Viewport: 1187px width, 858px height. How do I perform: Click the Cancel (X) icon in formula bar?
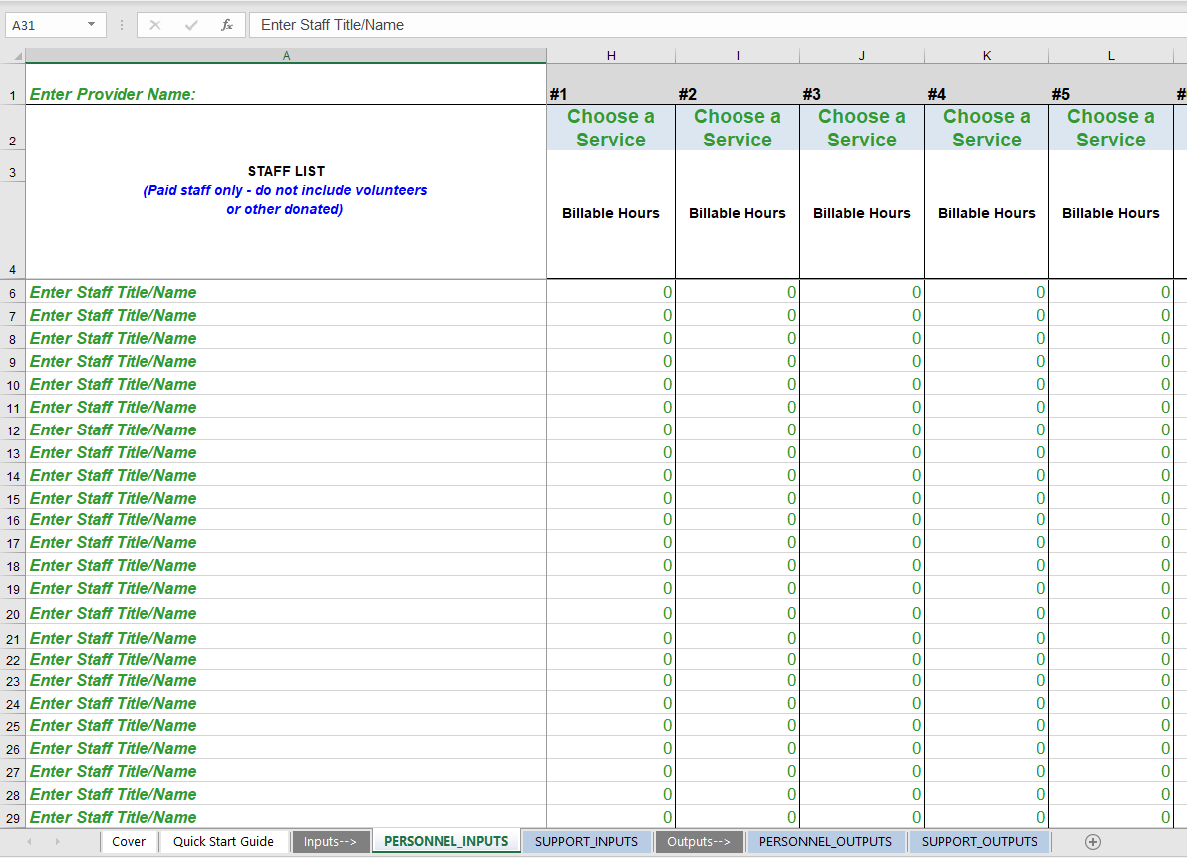(155, 25)
